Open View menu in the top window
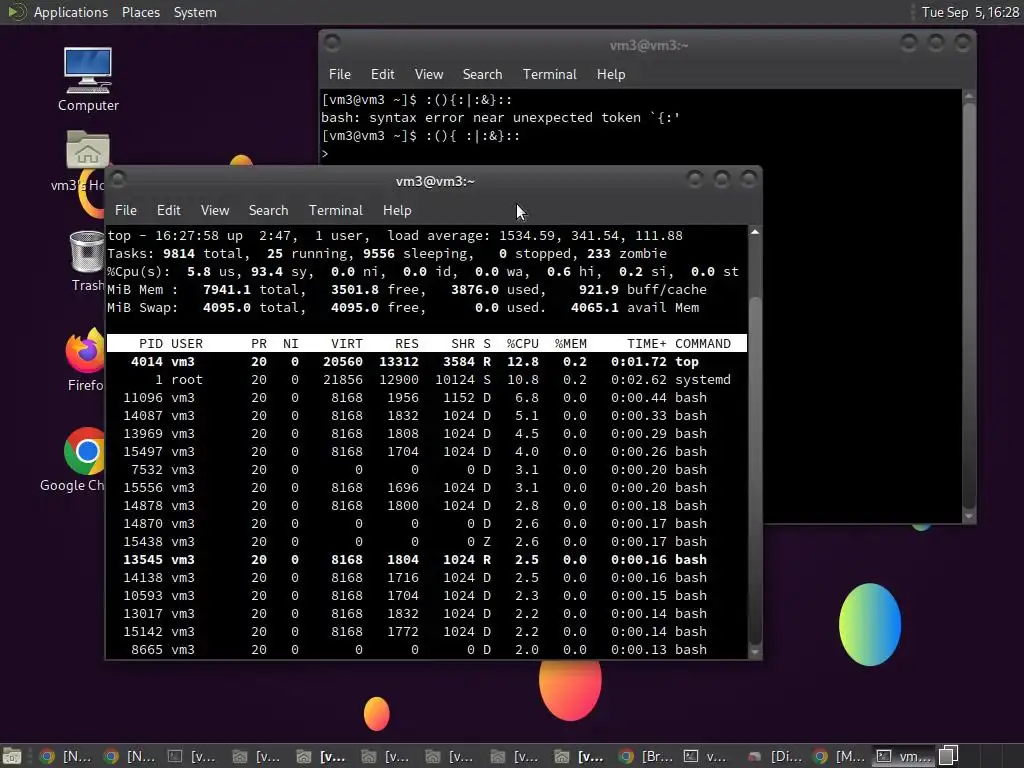Image resolution: width=1024 pixels, height=768 pixels. (215, 210)
